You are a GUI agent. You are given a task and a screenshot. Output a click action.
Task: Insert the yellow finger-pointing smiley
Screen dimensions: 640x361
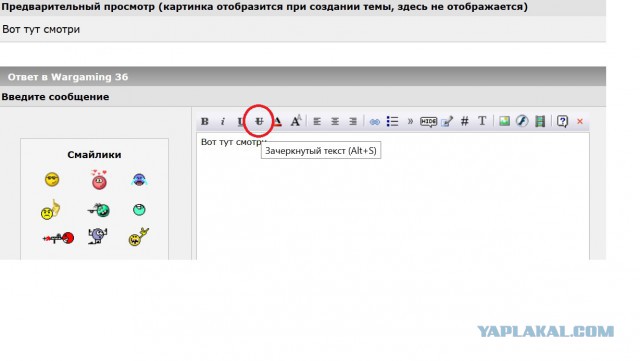[50, 209]
